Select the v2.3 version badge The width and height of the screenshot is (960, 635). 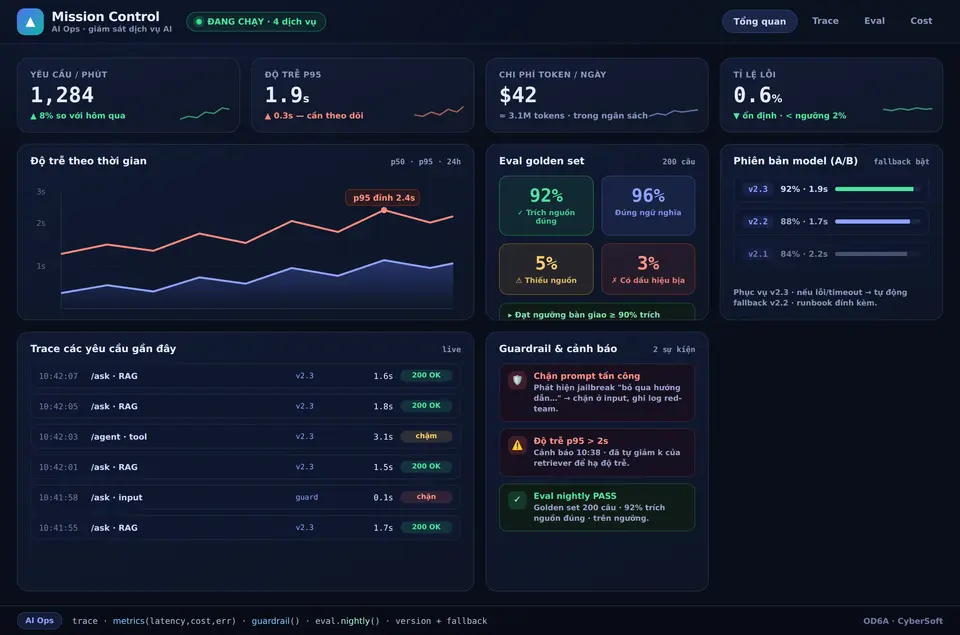click(x=757, y=189)
